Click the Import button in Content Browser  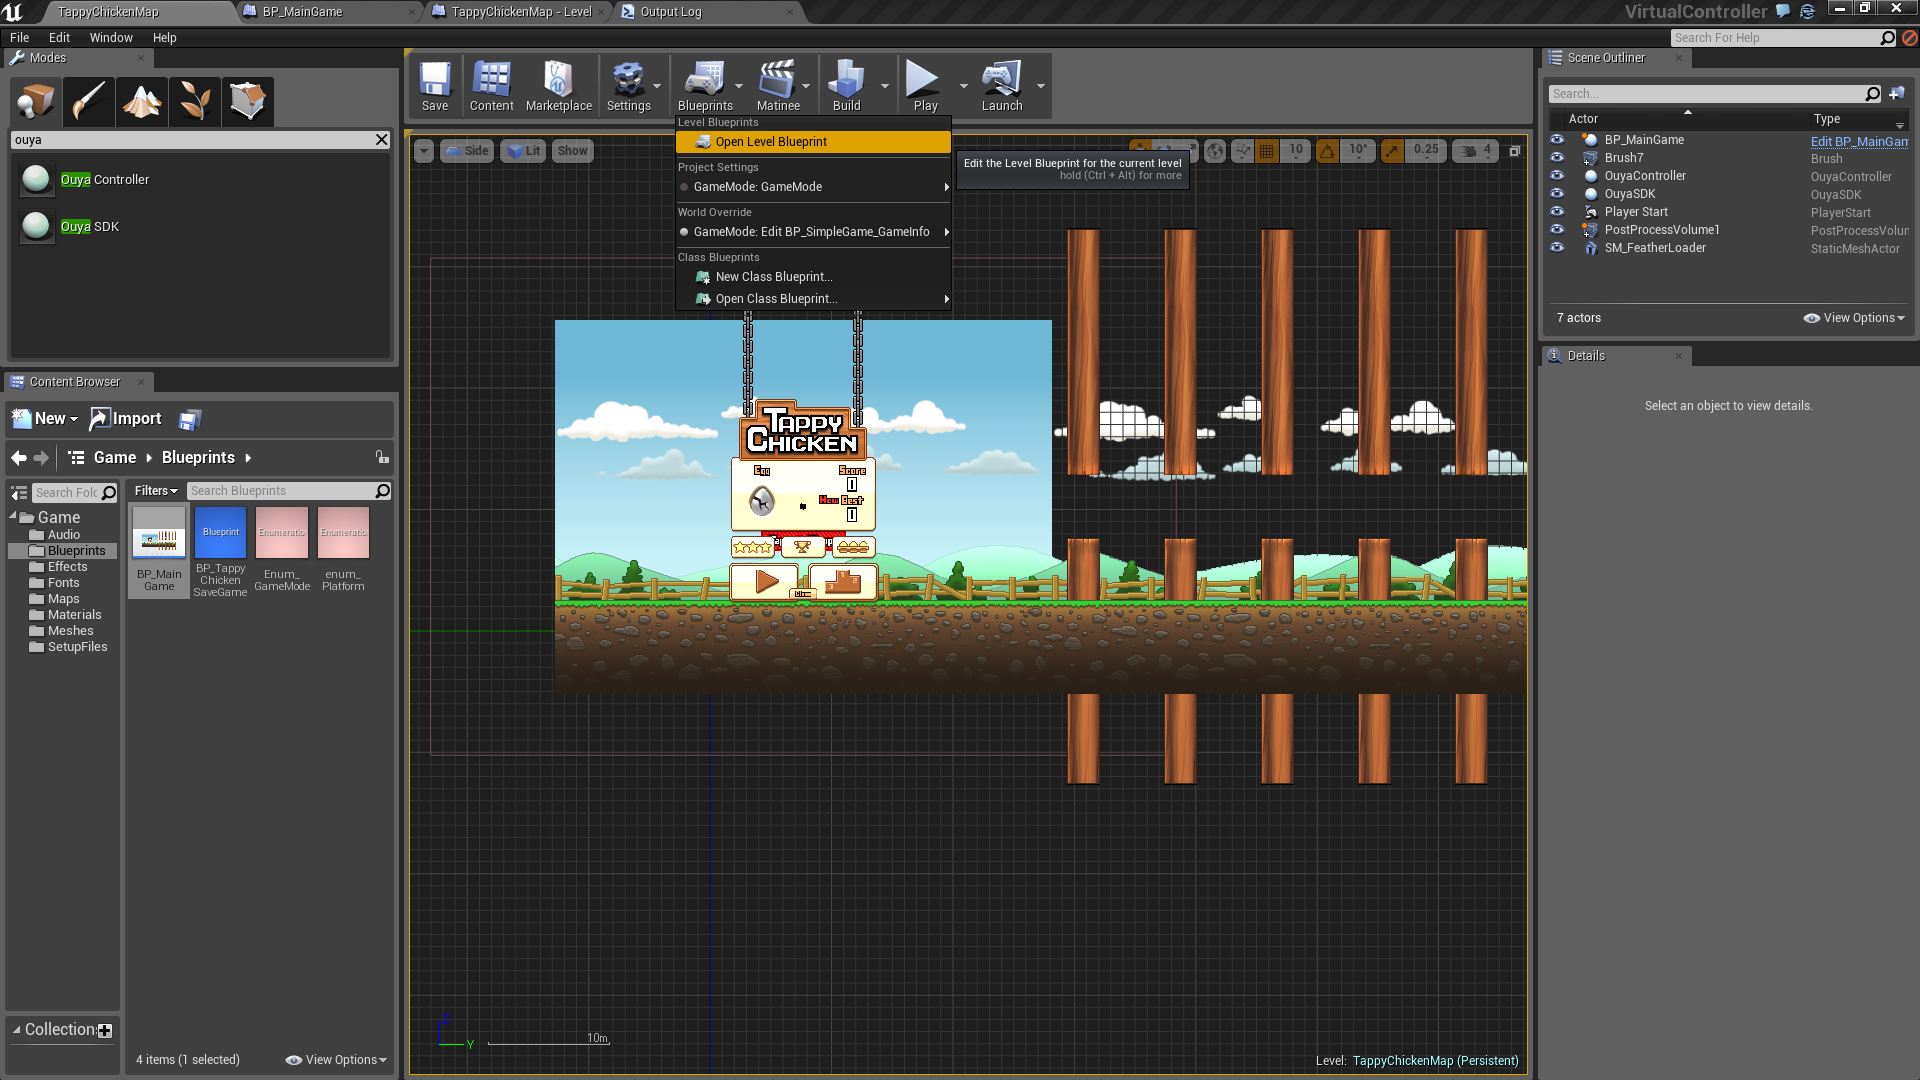[125, 419]
